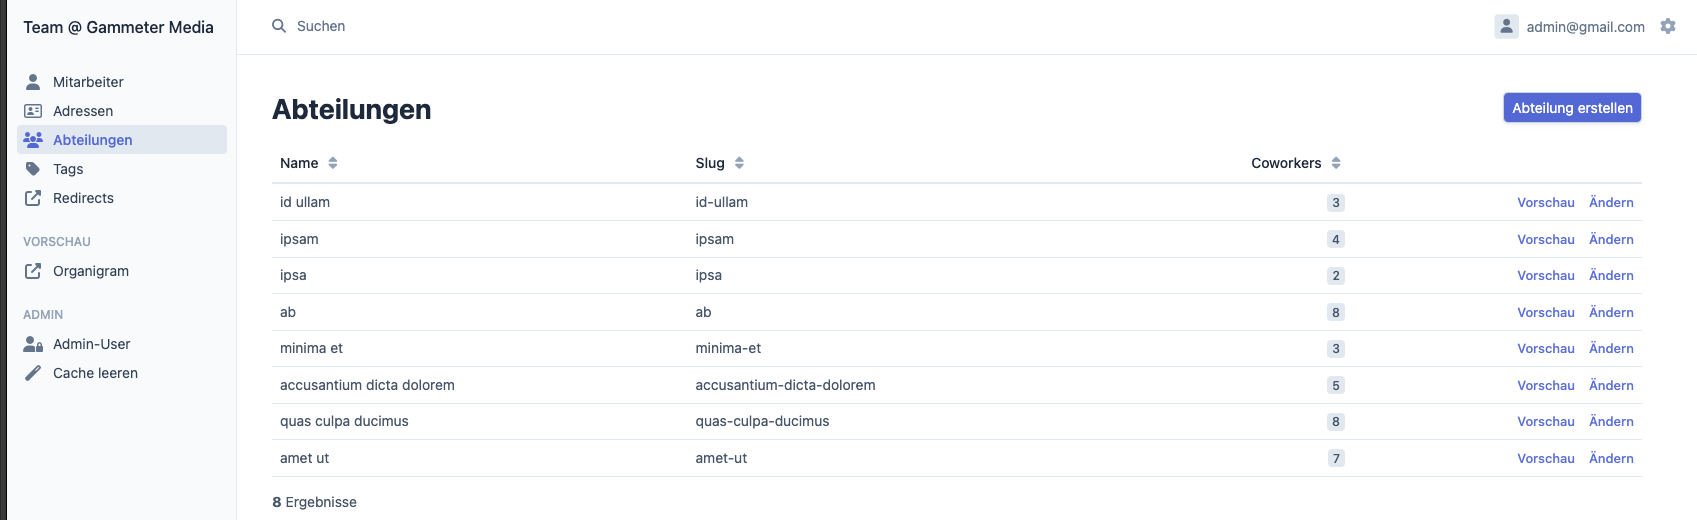
Task: Click the coworker count badge for ipsam
Action: pos(1335,239)
